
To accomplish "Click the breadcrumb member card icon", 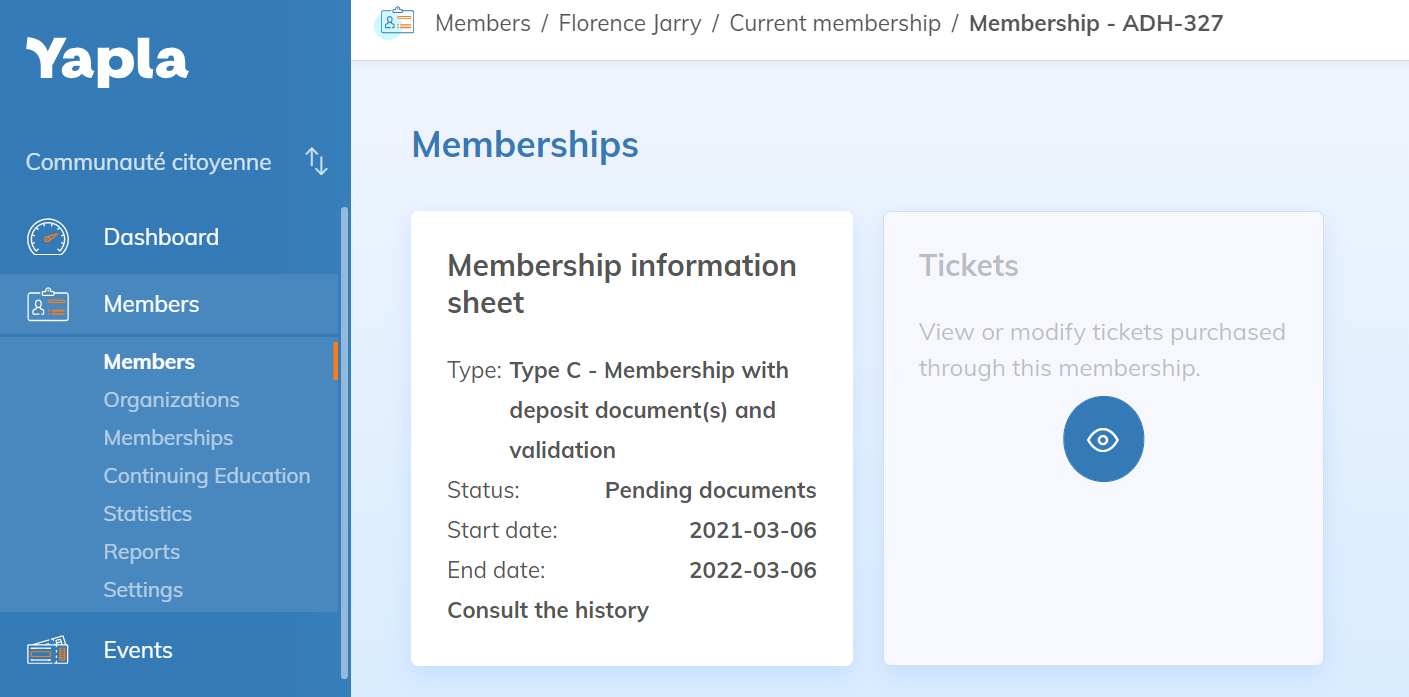I will (397, 23).
